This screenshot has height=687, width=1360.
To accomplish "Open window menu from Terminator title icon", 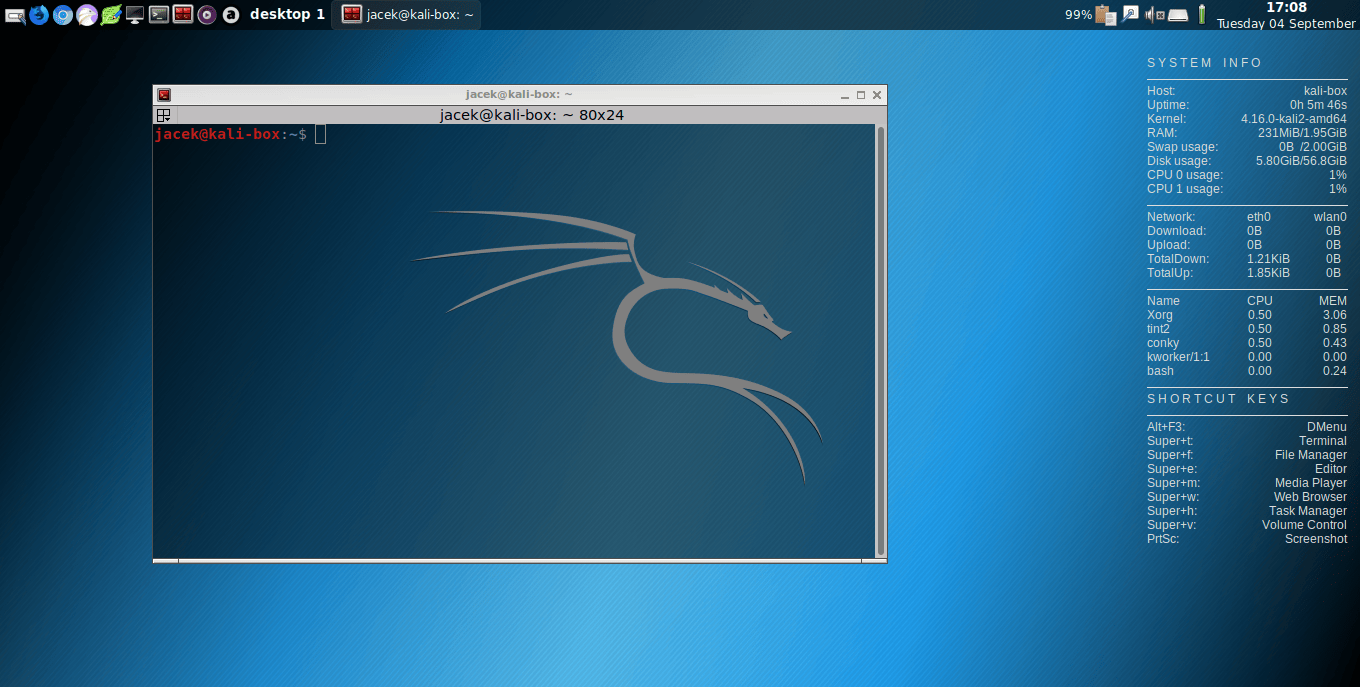I will pos(164,95).
